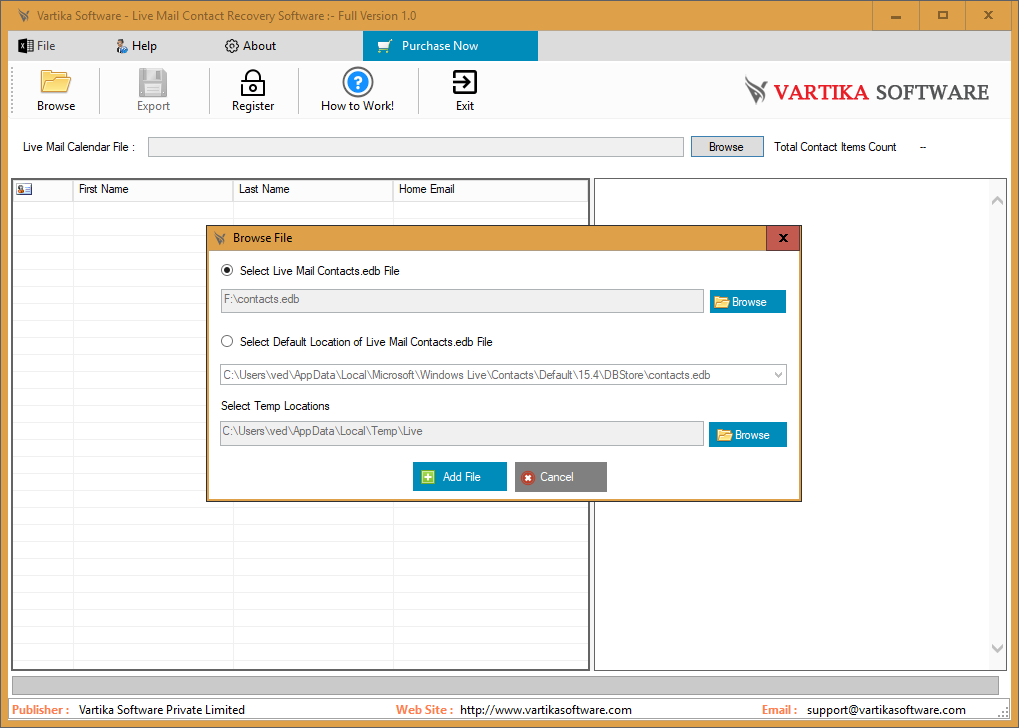The image size is (1019, 728).
Task: Close the Browse File dialog
Action: point(783,238)
